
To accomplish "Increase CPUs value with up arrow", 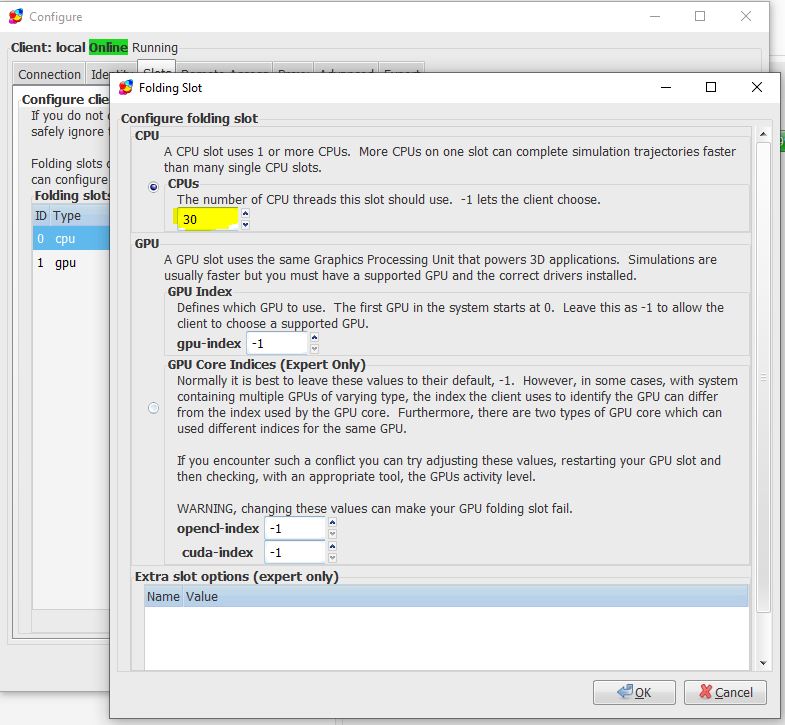I will coord(246,213).
